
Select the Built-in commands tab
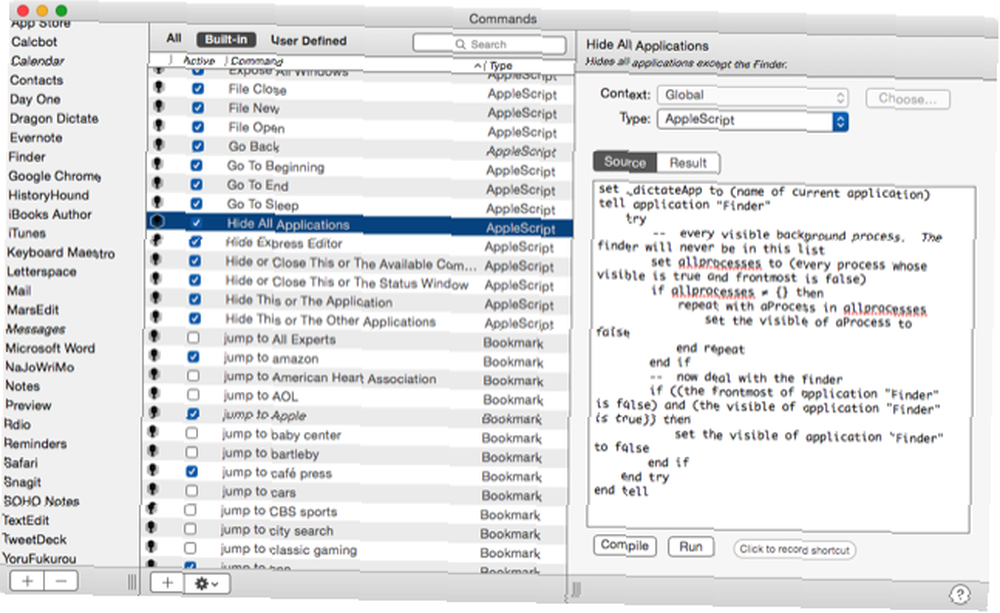tap(226, 40)
